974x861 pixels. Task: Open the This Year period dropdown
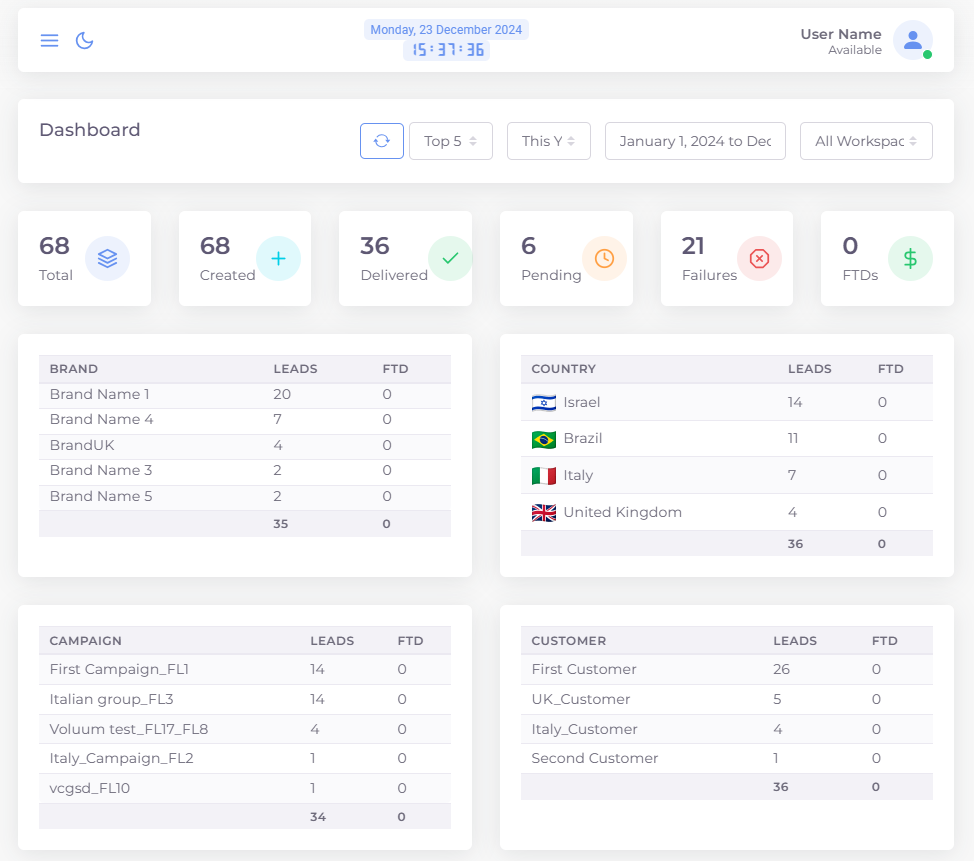[548, 141]
